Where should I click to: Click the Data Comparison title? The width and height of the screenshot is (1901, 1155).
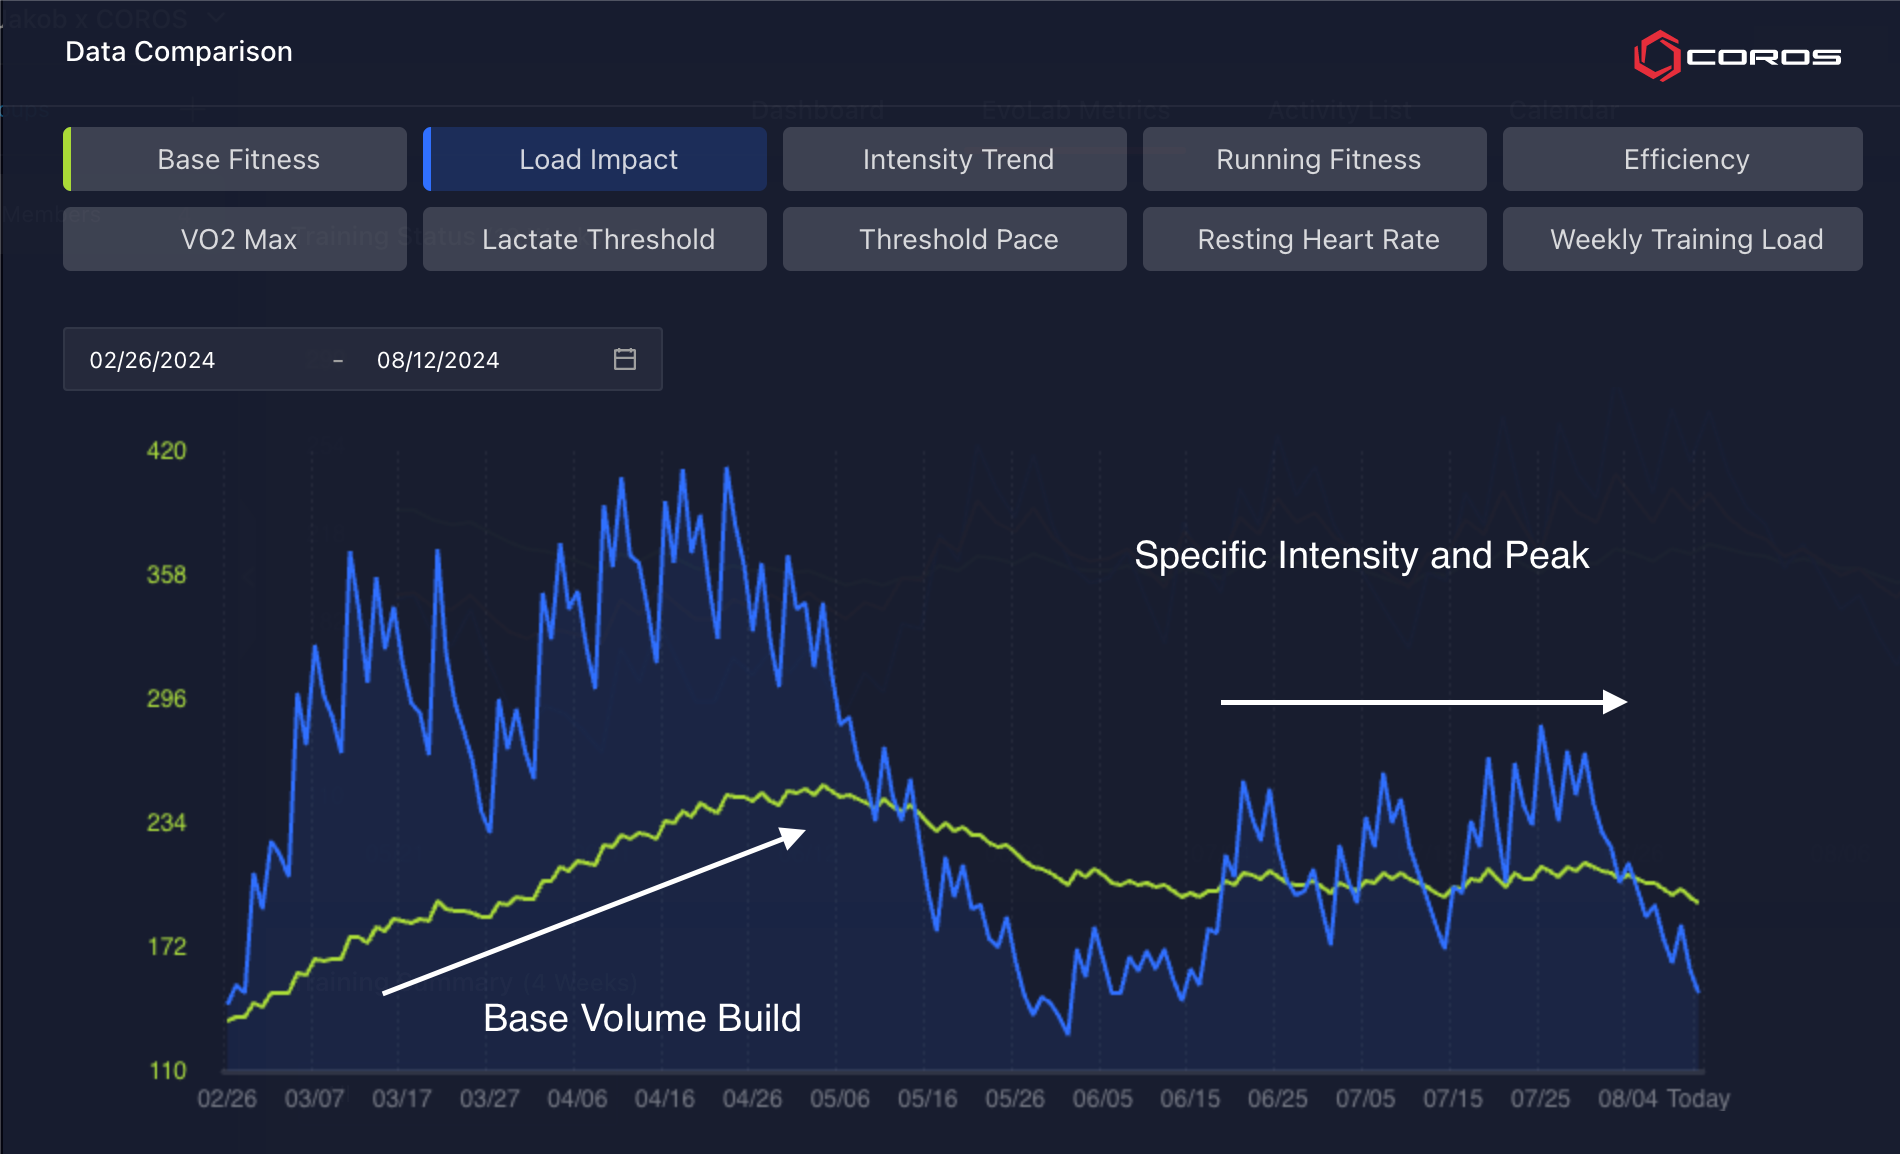(x=179, y=52)
